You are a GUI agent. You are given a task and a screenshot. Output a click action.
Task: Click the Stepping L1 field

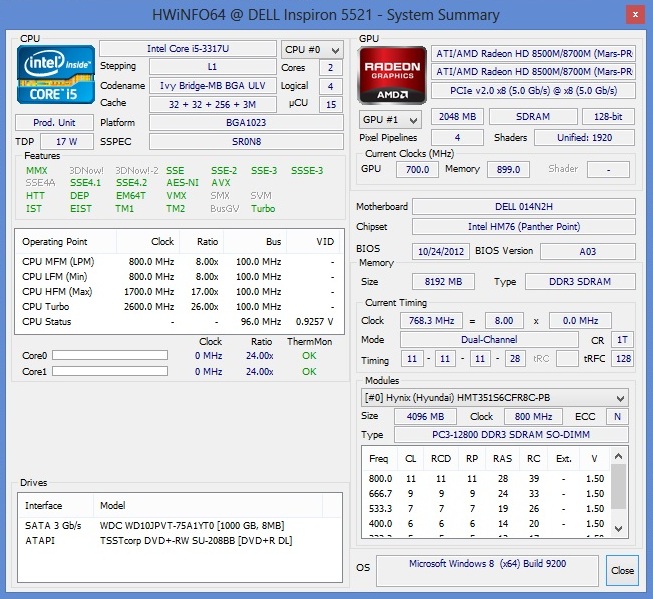pos(212,67)
